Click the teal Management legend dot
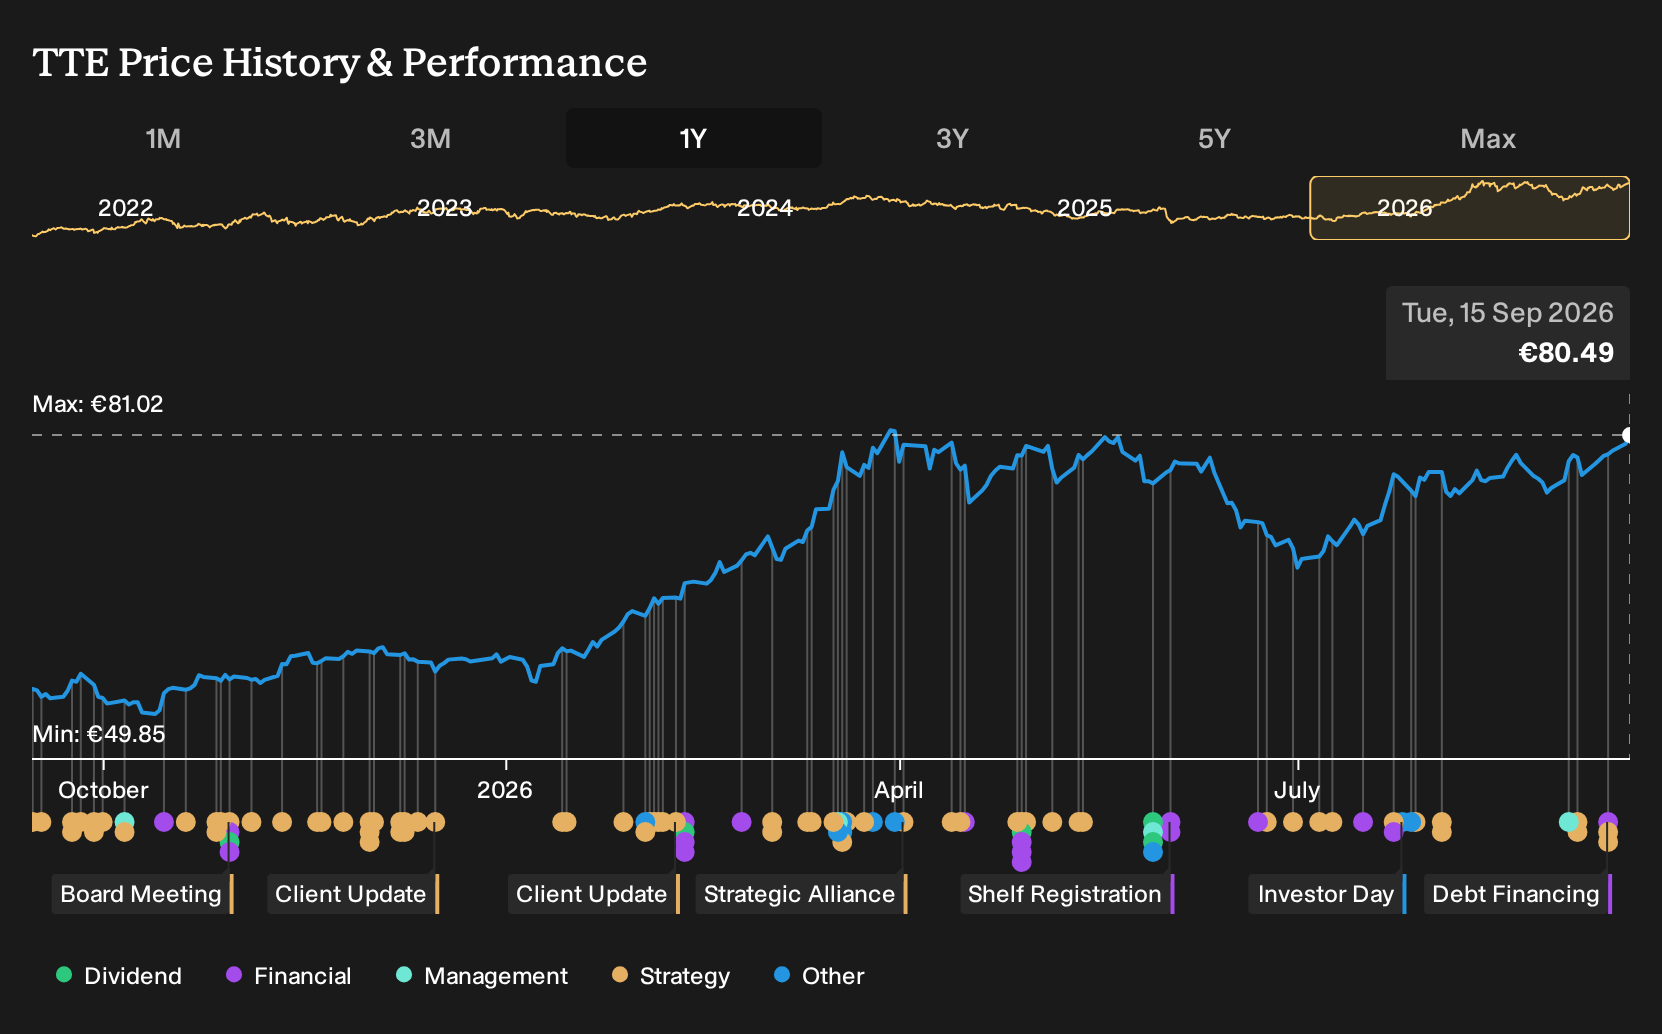Viewport: 1662px width, 1034px height. pos(404,974)
